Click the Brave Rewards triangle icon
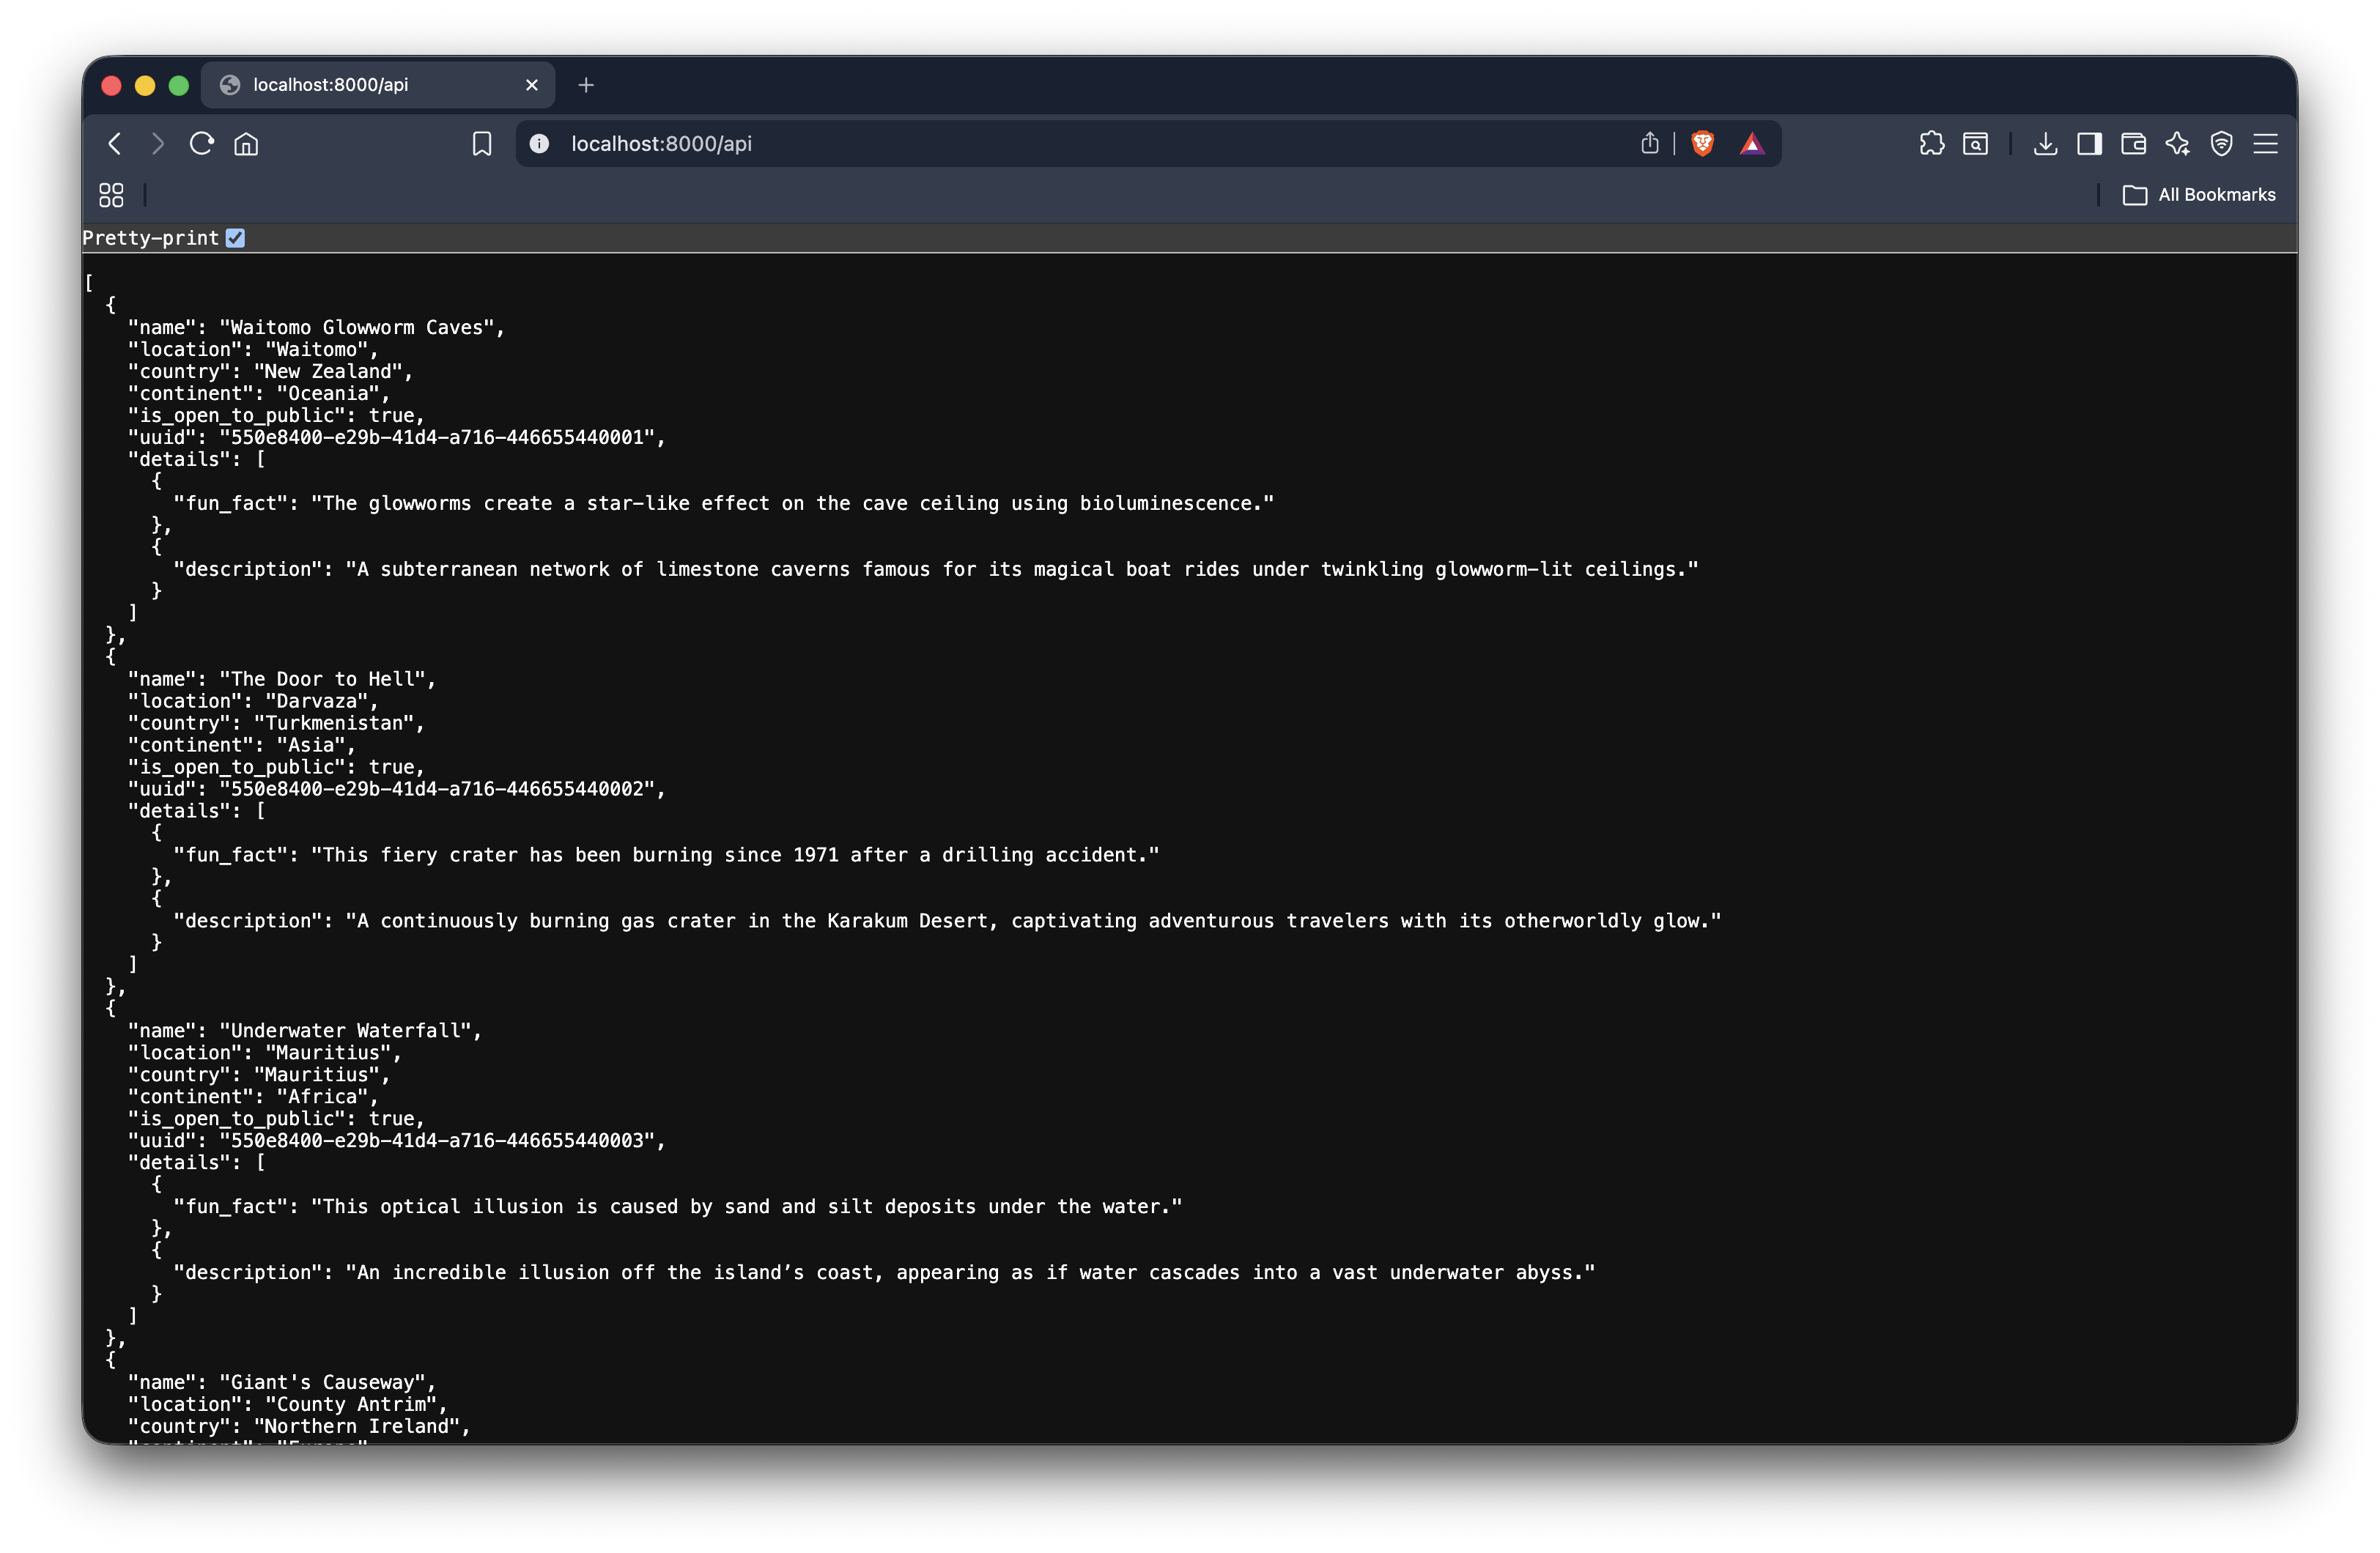Viewport: 2380px width, 1553px height. [1751, 144]
